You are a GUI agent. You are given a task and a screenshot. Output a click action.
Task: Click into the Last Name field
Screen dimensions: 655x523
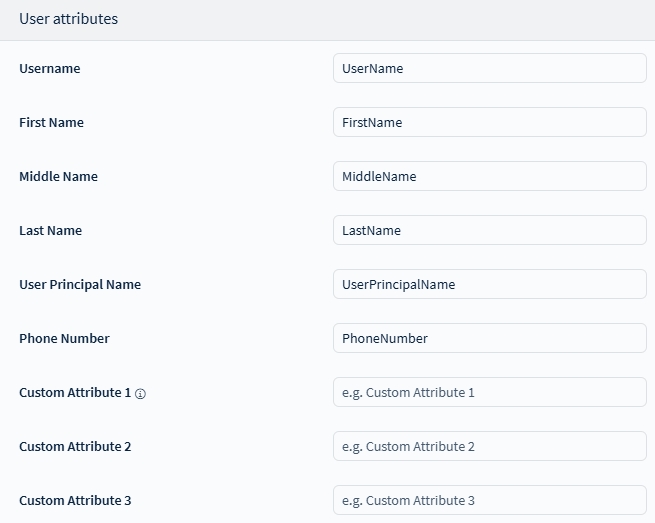click(x=489, y=231)
